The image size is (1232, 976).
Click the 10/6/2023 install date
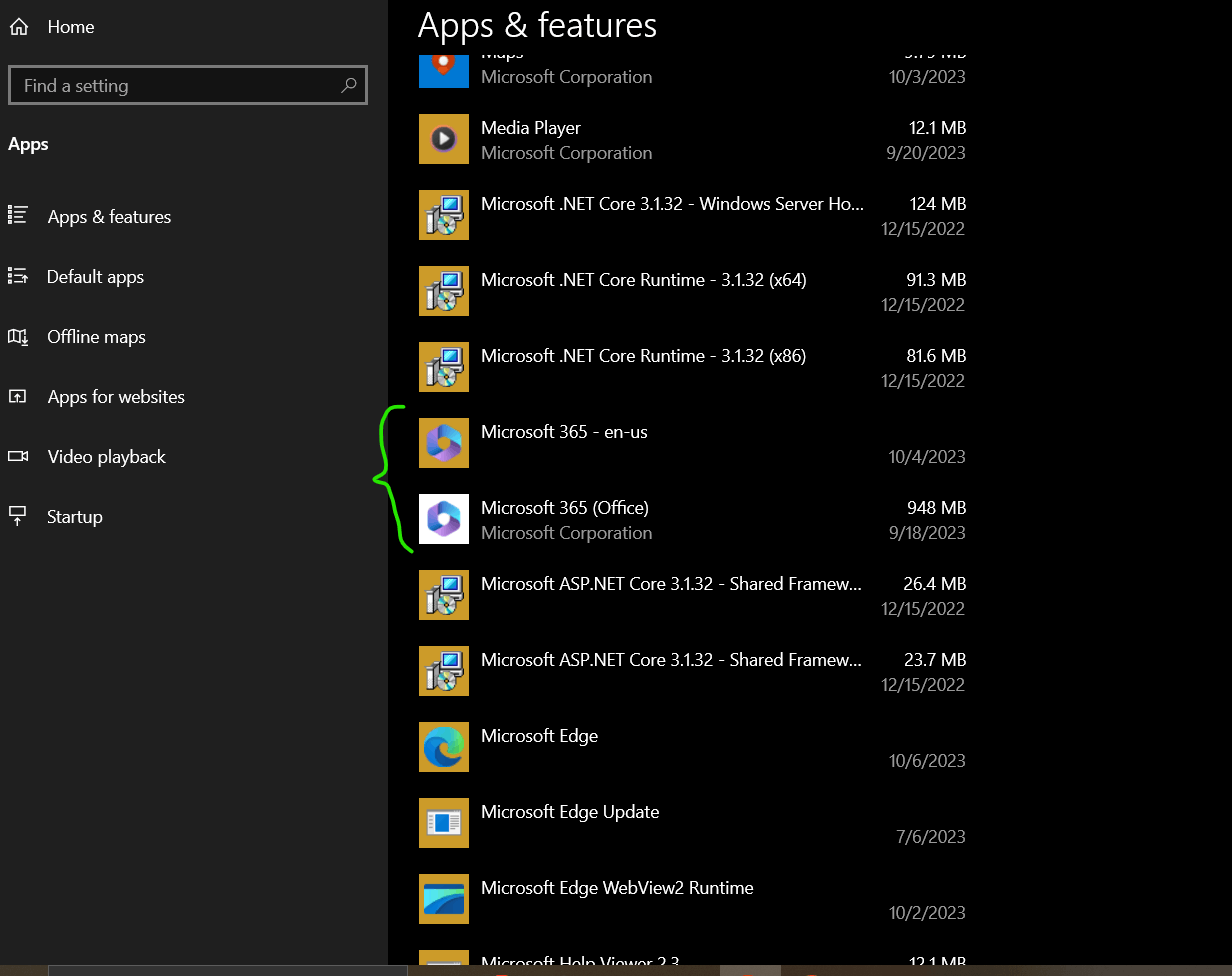pyautogui.click(x=927, y=761)
